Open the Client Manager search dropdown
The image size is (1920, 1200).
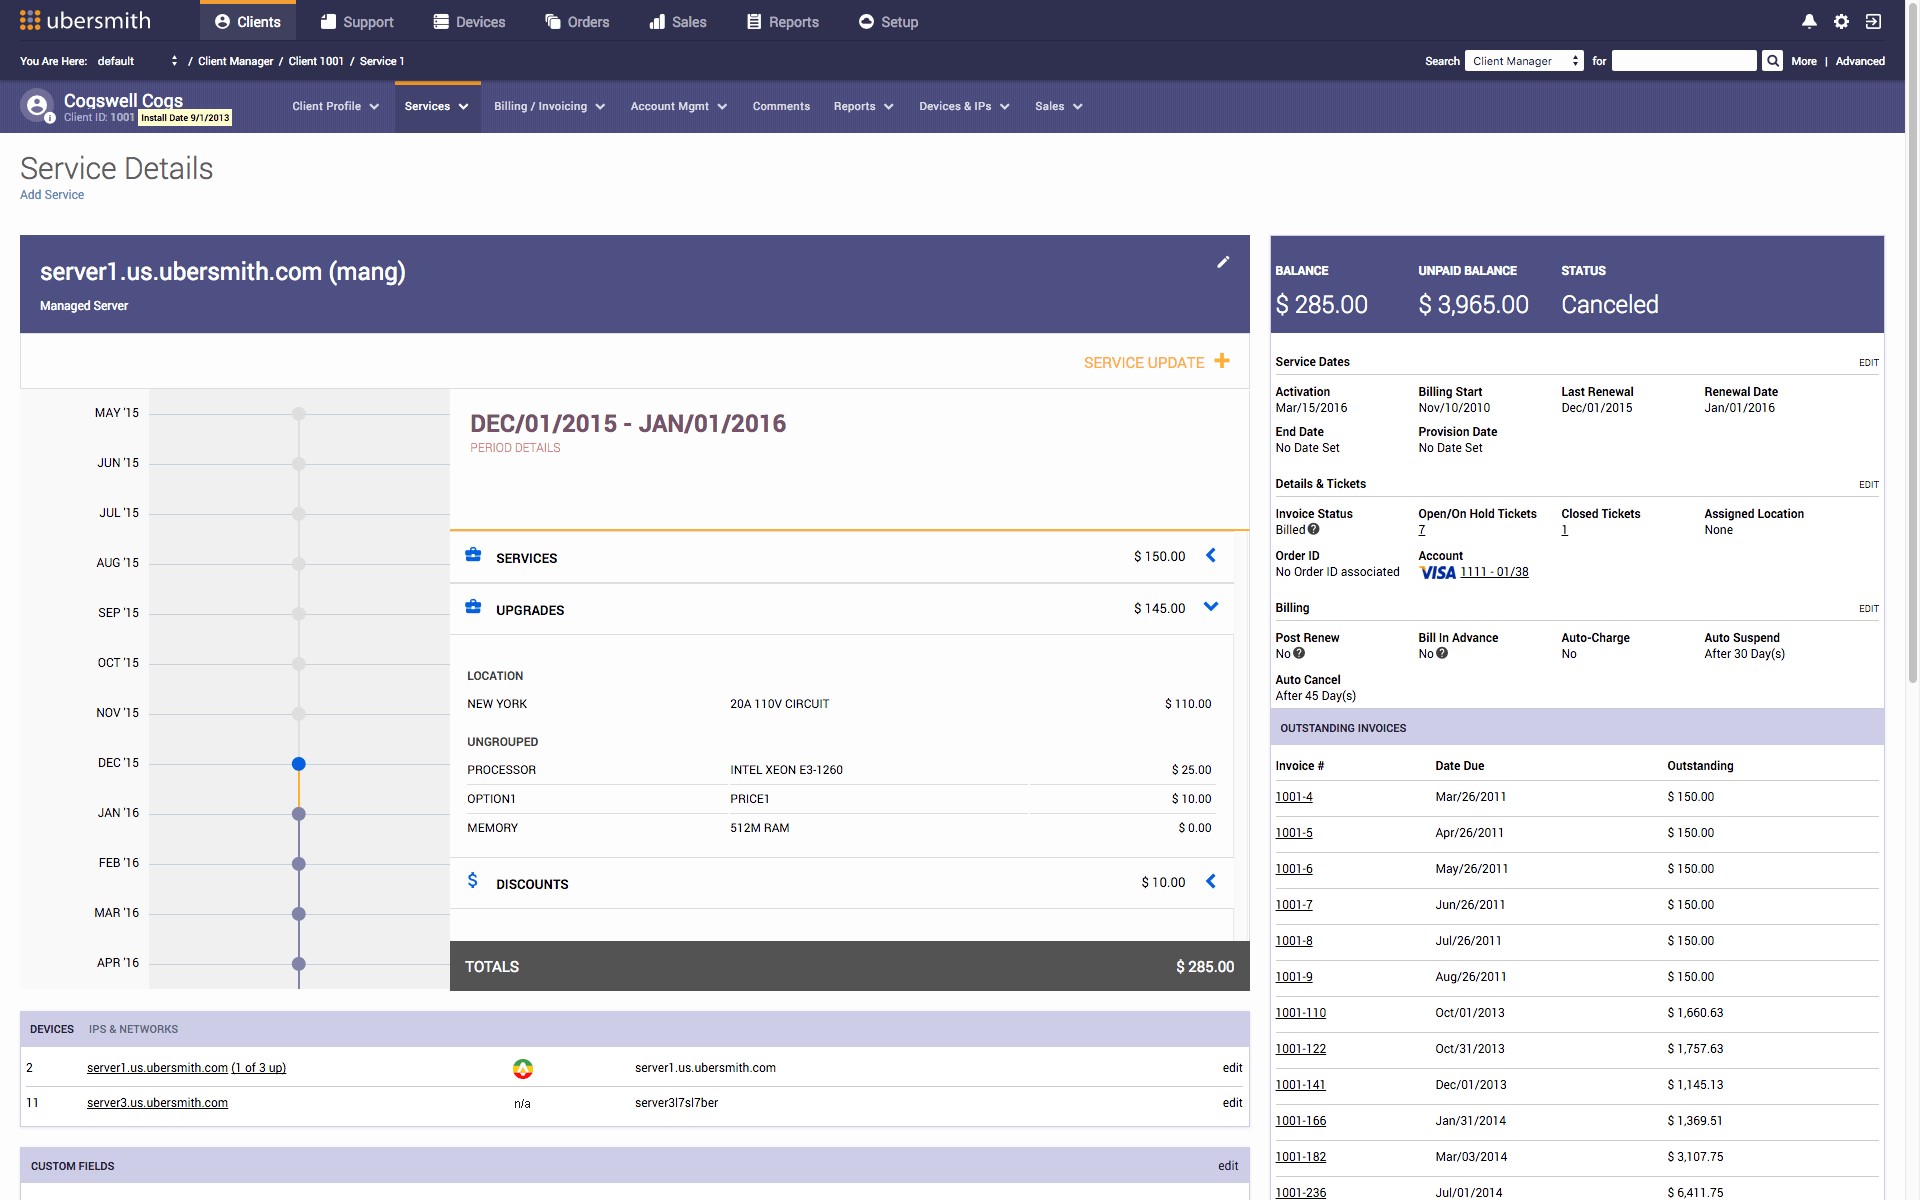point(1524,61)
